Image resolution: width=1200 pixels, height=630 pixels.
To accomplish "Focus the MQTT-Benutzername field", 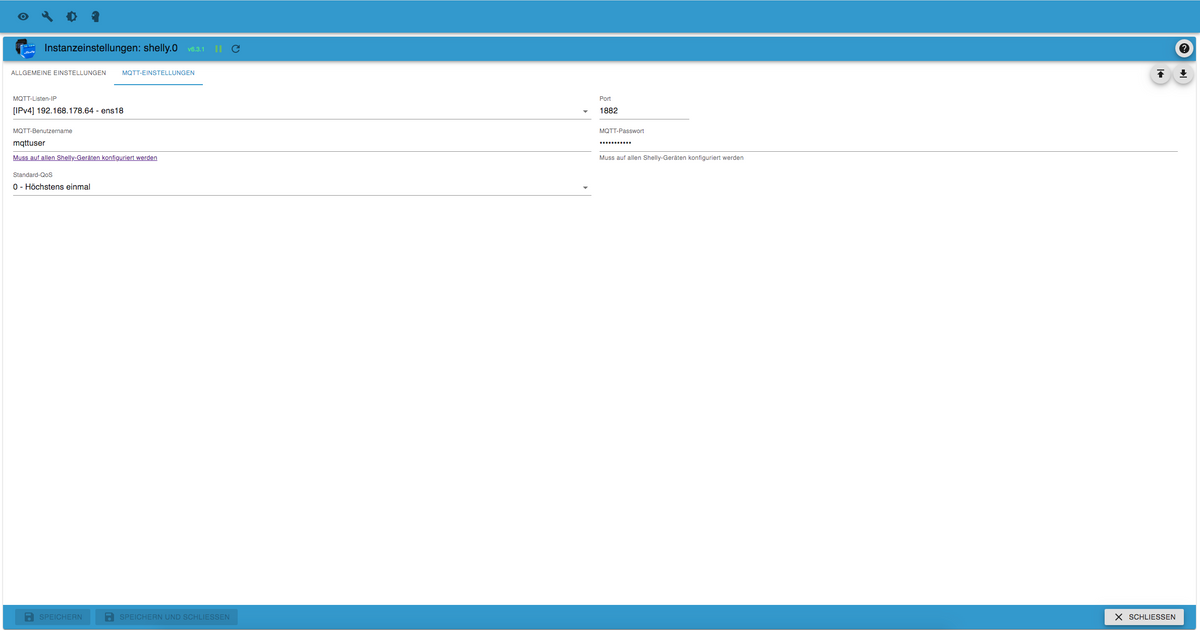I will (302, 143).
